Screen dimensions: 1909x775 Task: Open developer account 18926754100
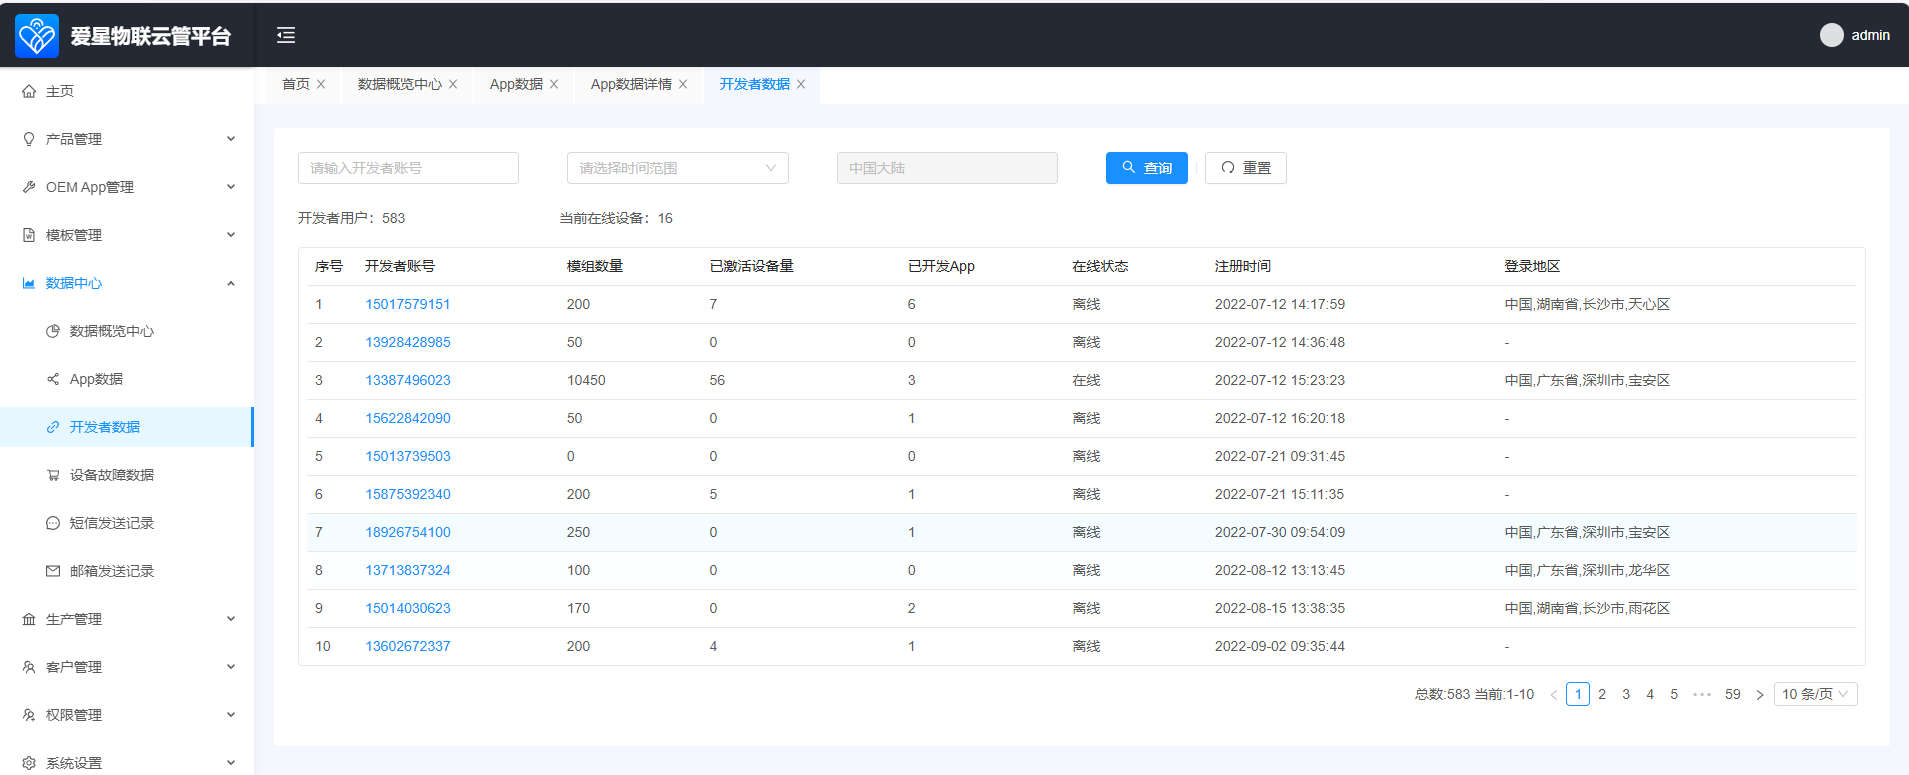tap(408, 532)
